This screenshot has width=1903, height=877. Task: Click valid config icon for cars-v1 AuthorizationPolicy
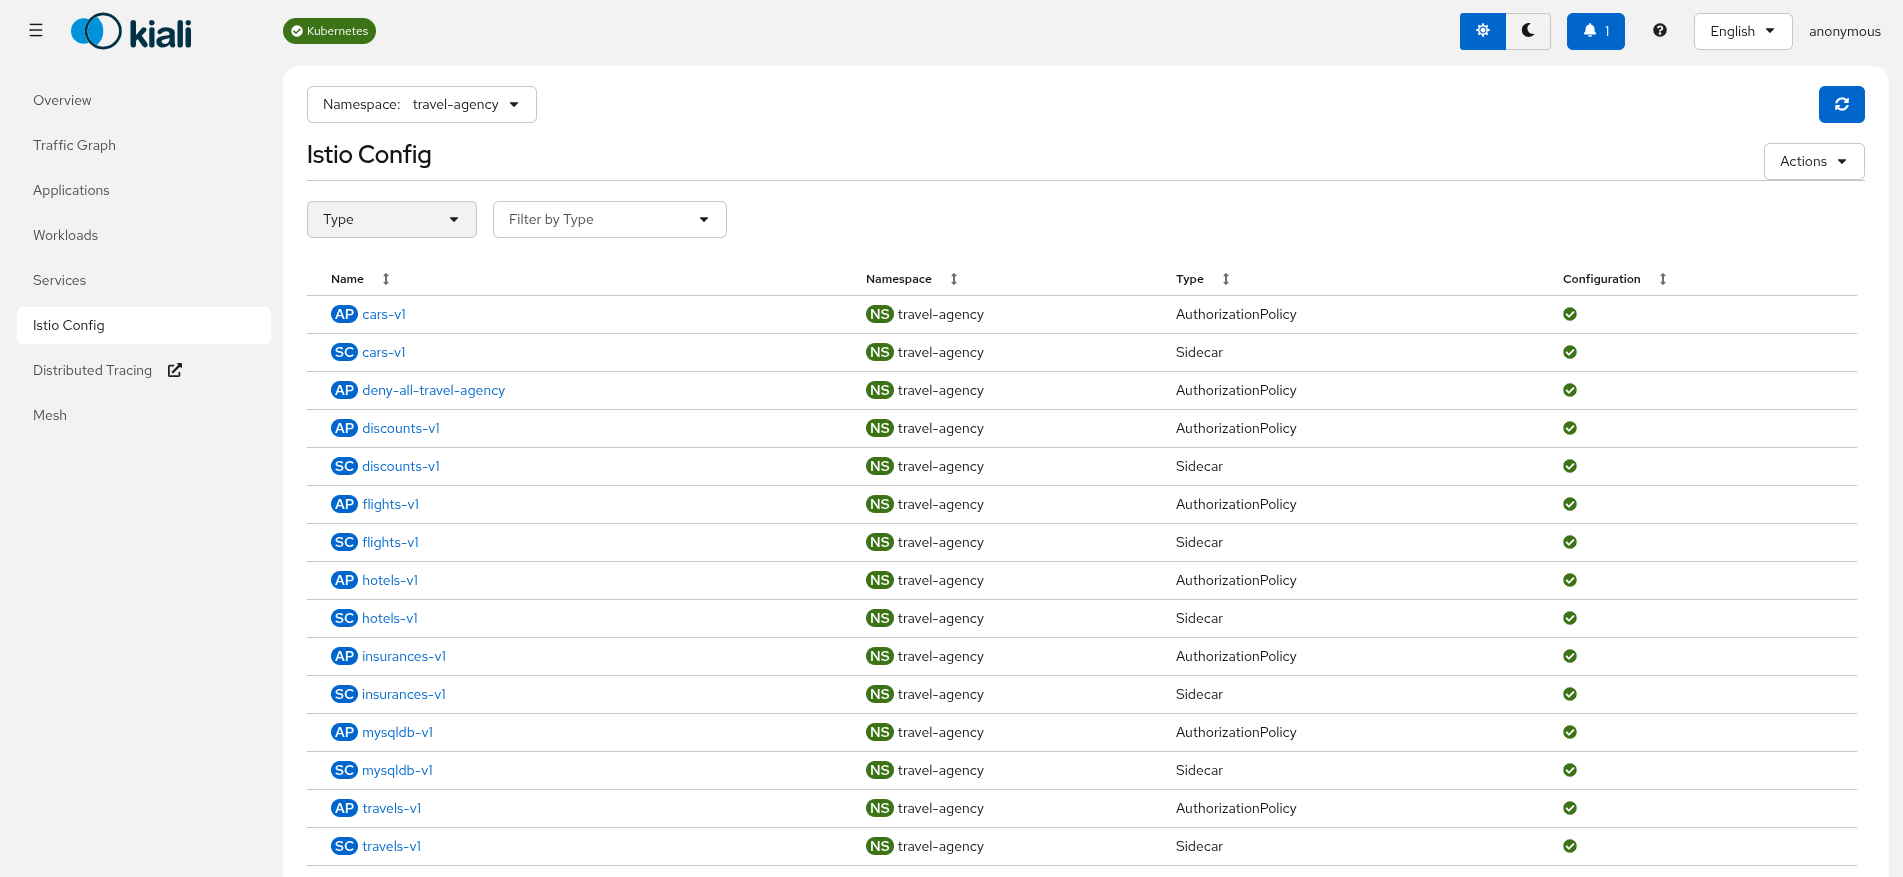1570,314
